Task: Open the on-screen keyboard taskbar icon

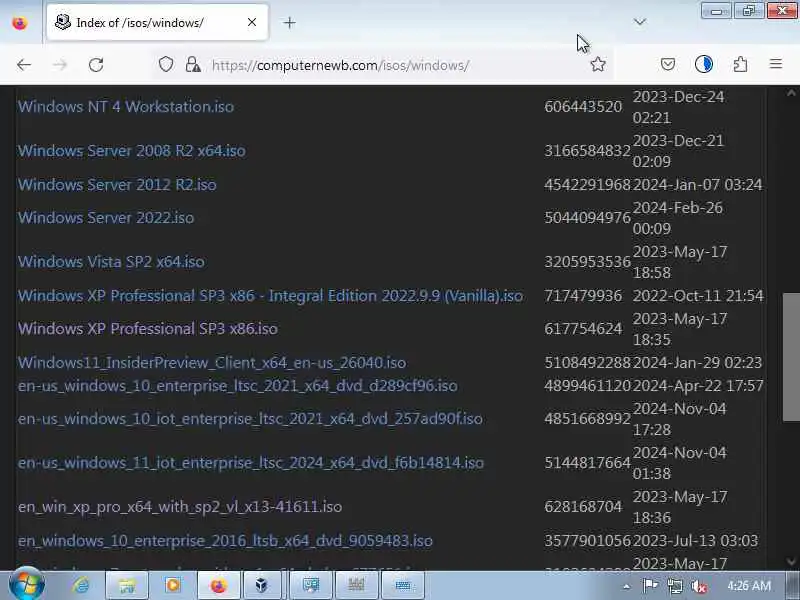Action: click(403, 585)
